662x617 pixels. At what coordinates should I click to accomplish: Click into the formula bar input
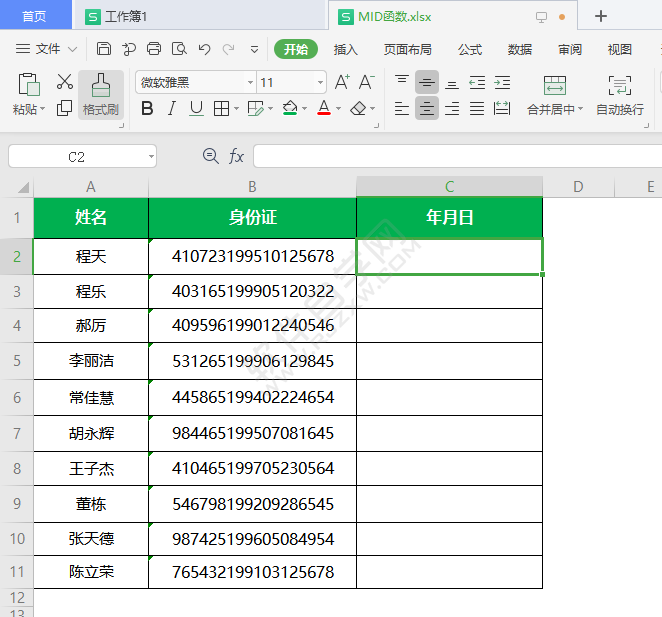click(x=458, y=156)
